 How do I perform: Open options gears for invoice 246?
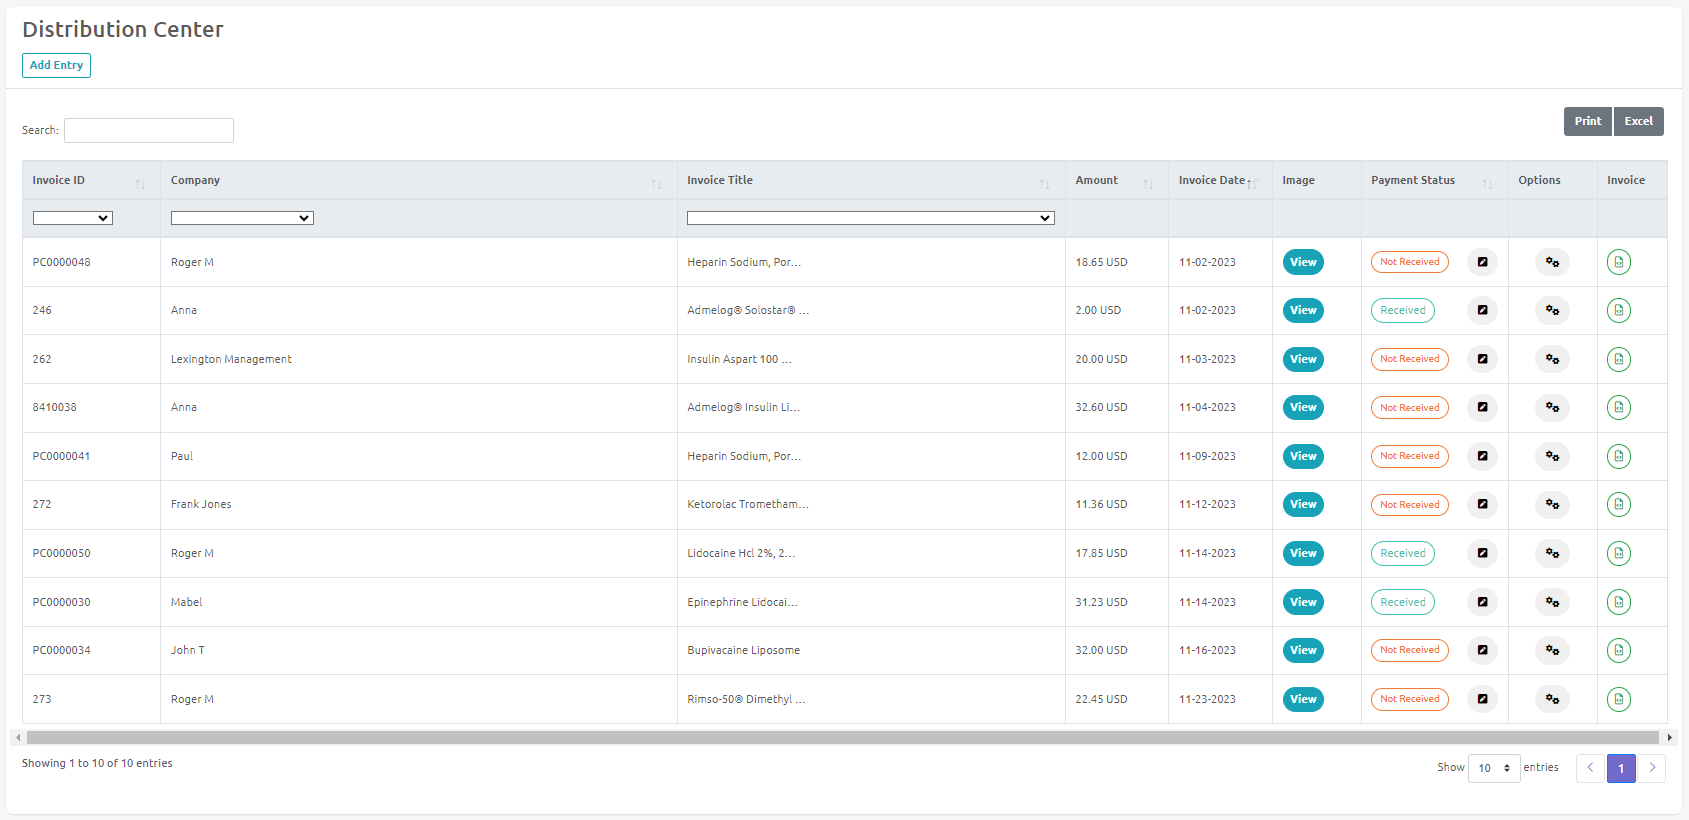(1552, 310)
